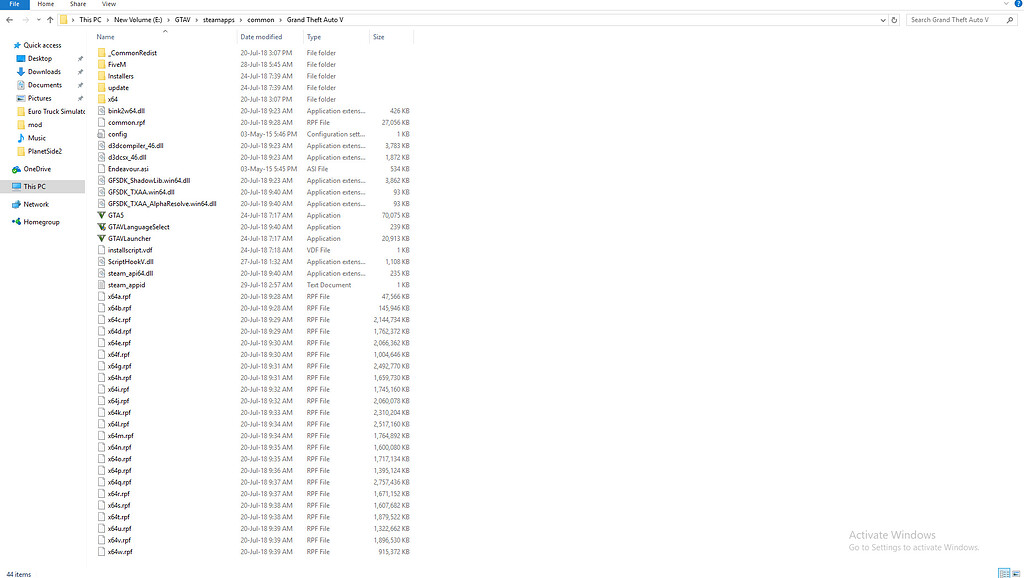Open the File menu
The height and width of the screenshot is (578, 1024).
[x=14, y=4]
